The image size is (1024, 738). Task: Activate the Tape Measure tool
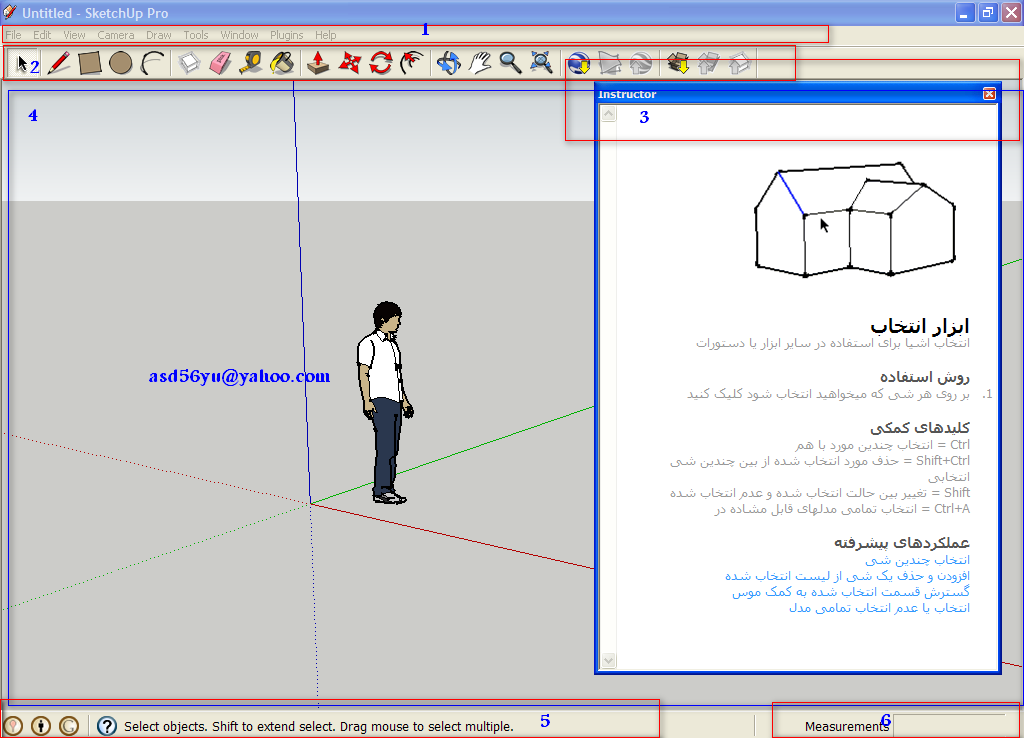(x=251, y=63)
